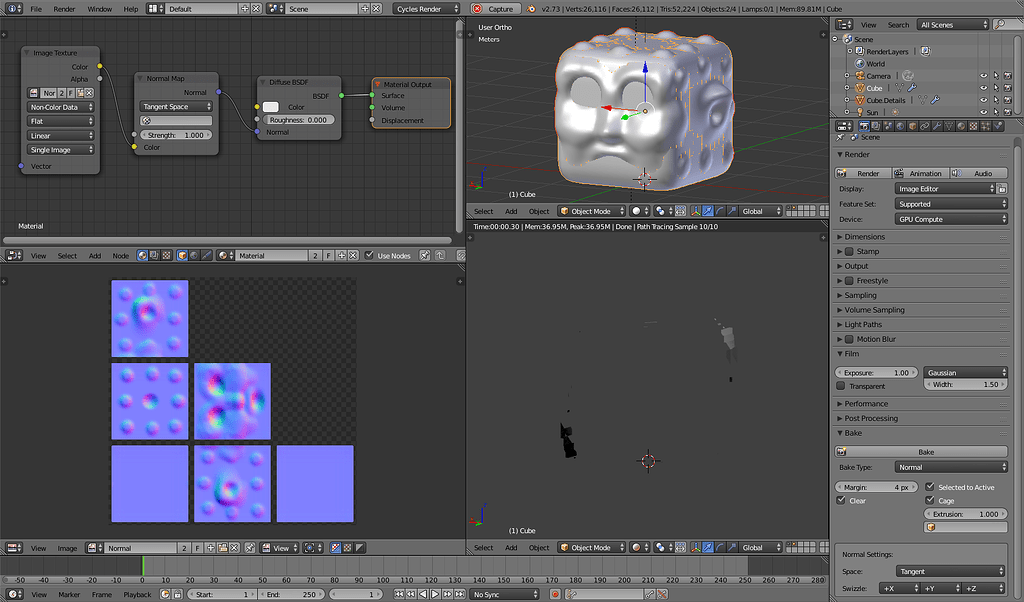This screenshot has height=602, width=1024.
Task: Open the Feature Set Supported dropdown
Action: (x=951, y=204)
